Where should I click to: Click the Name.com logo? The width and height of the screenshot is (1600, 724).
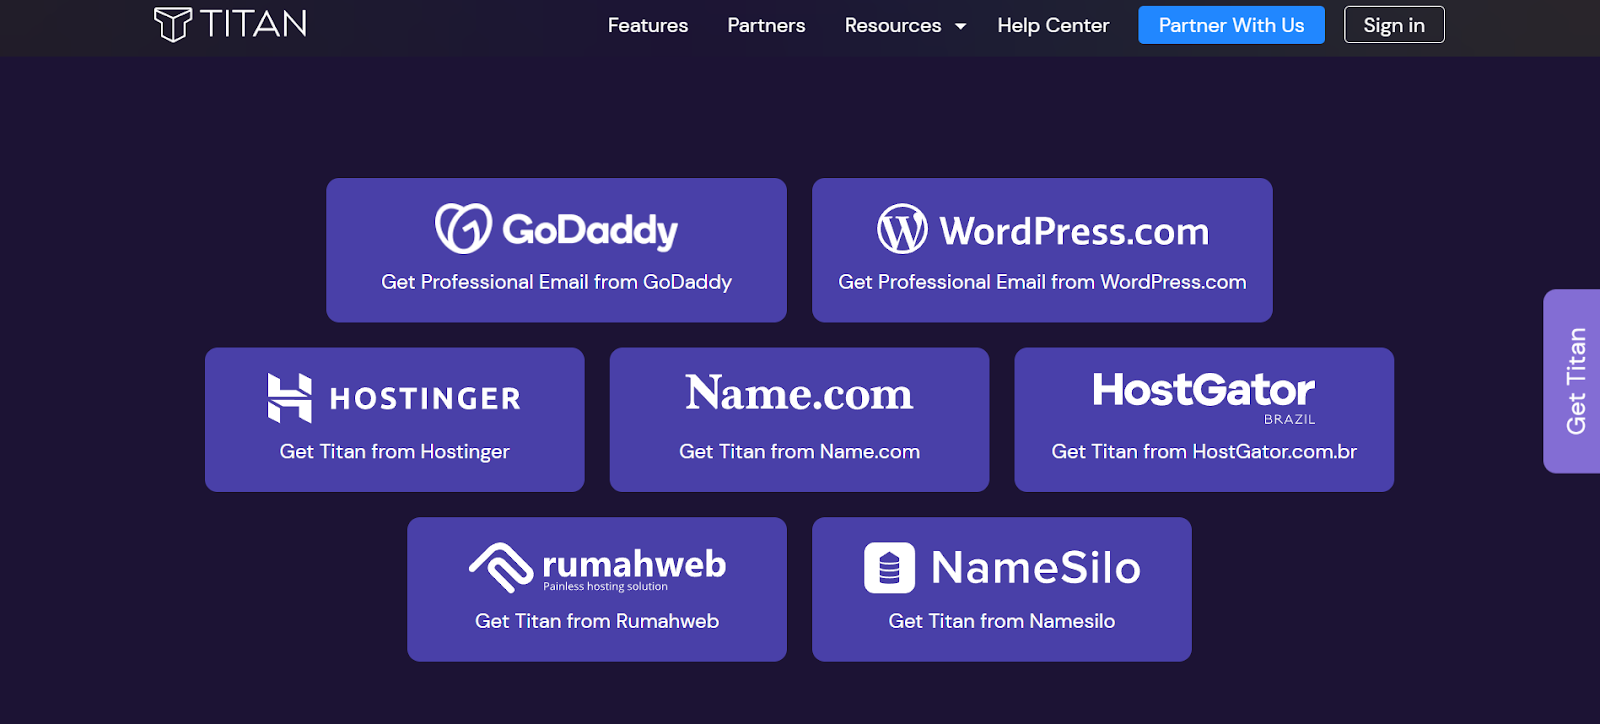tap(799, 393)
